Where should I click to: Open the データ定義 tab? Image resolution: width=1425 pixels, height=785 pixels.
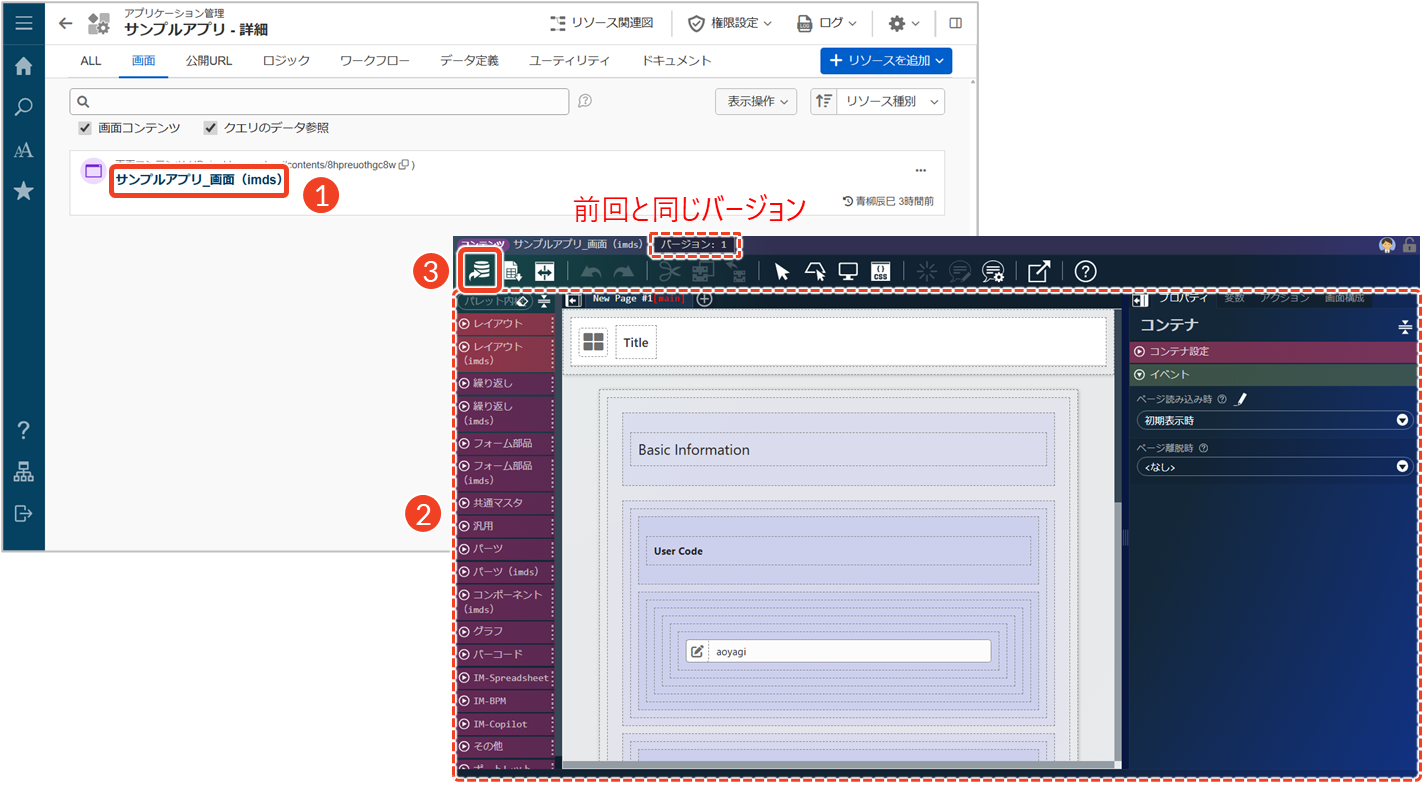click(x=469, y=61)
